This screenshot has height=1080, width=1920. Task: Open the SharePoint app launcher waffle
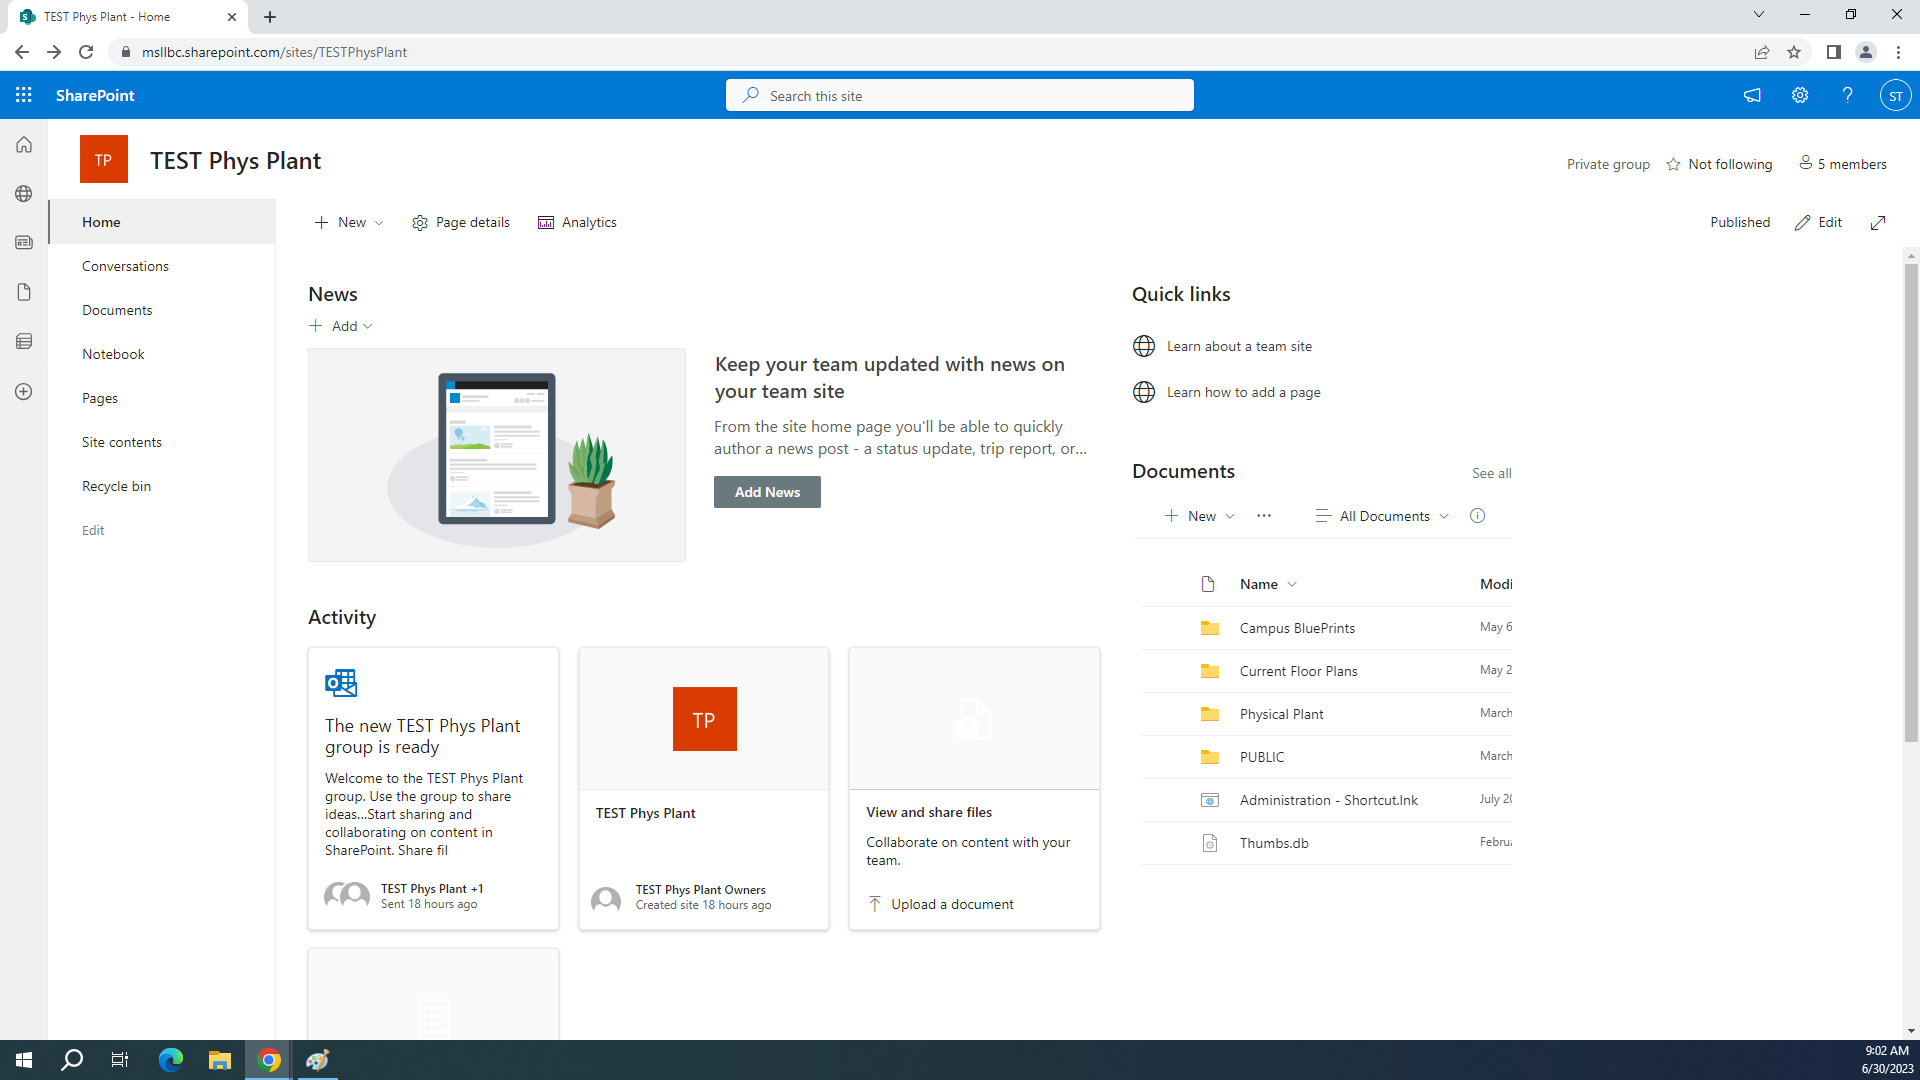point(24,95)
